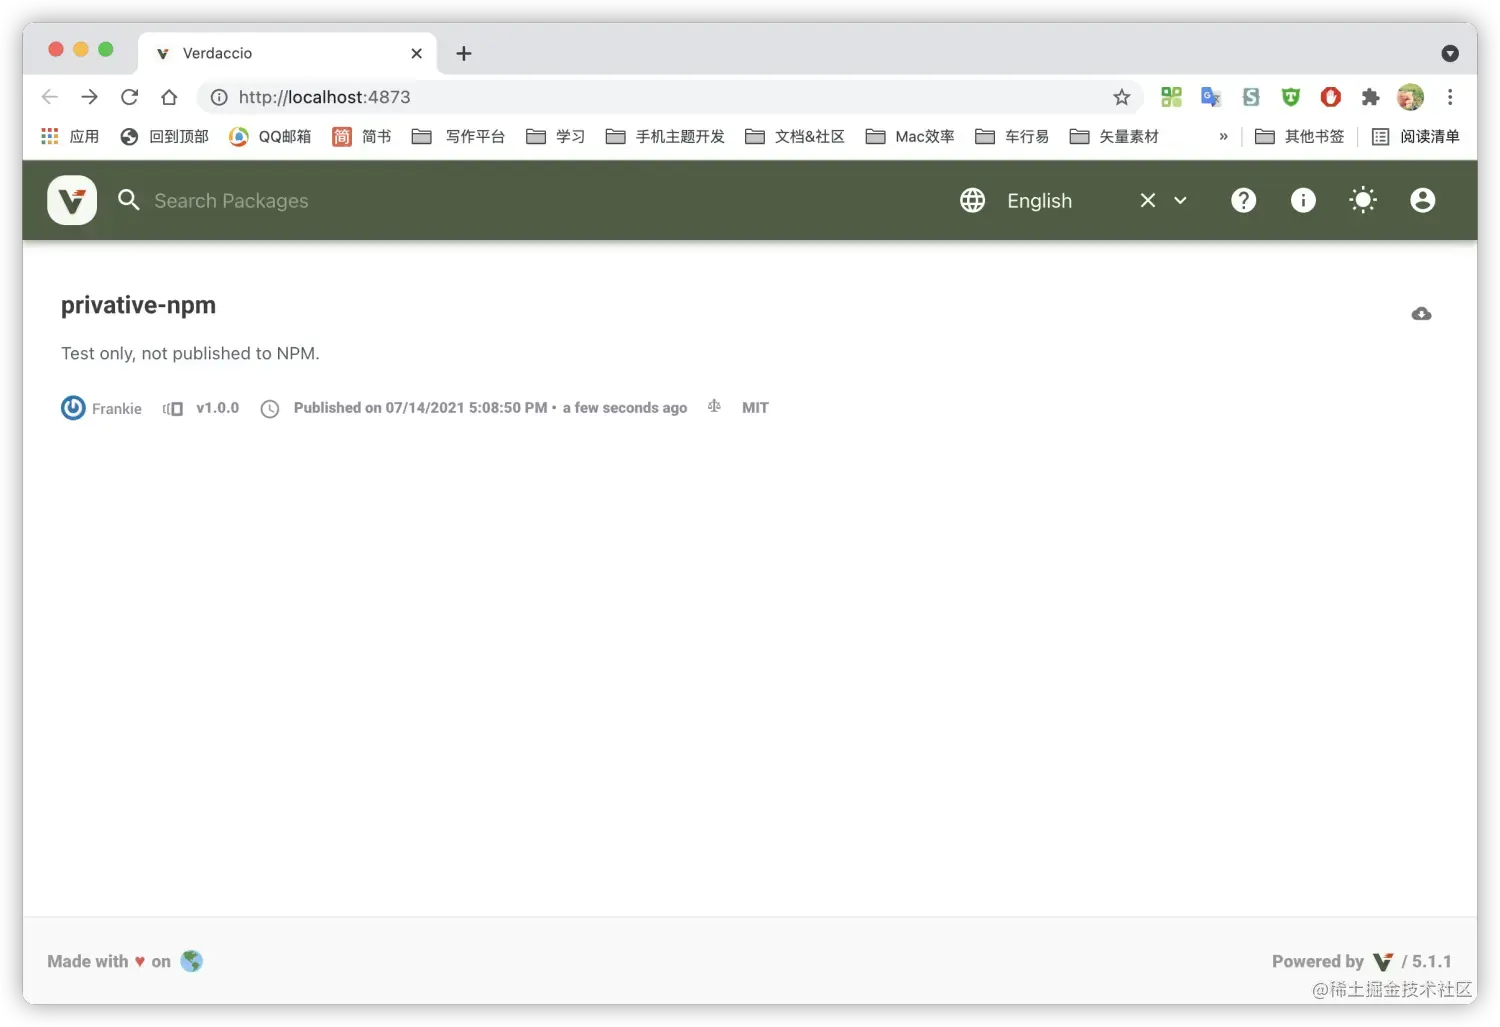Open QQ邮箱 bookmark
1500x1027 pixels.
click(x=270, y=136)
